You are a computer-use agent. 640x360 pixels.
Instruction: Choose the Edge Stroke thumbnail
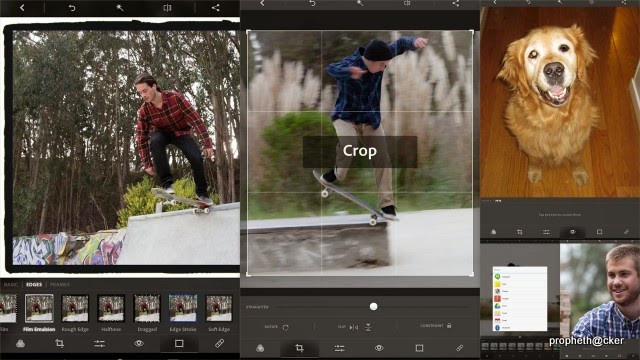pyautogui.click(x=183, y=309)
